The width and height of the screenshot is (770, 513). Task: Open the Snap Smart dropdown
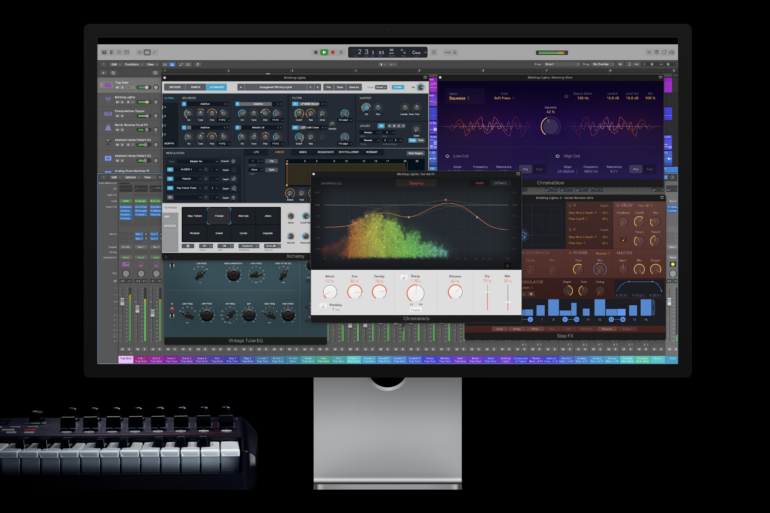point(562,64)
